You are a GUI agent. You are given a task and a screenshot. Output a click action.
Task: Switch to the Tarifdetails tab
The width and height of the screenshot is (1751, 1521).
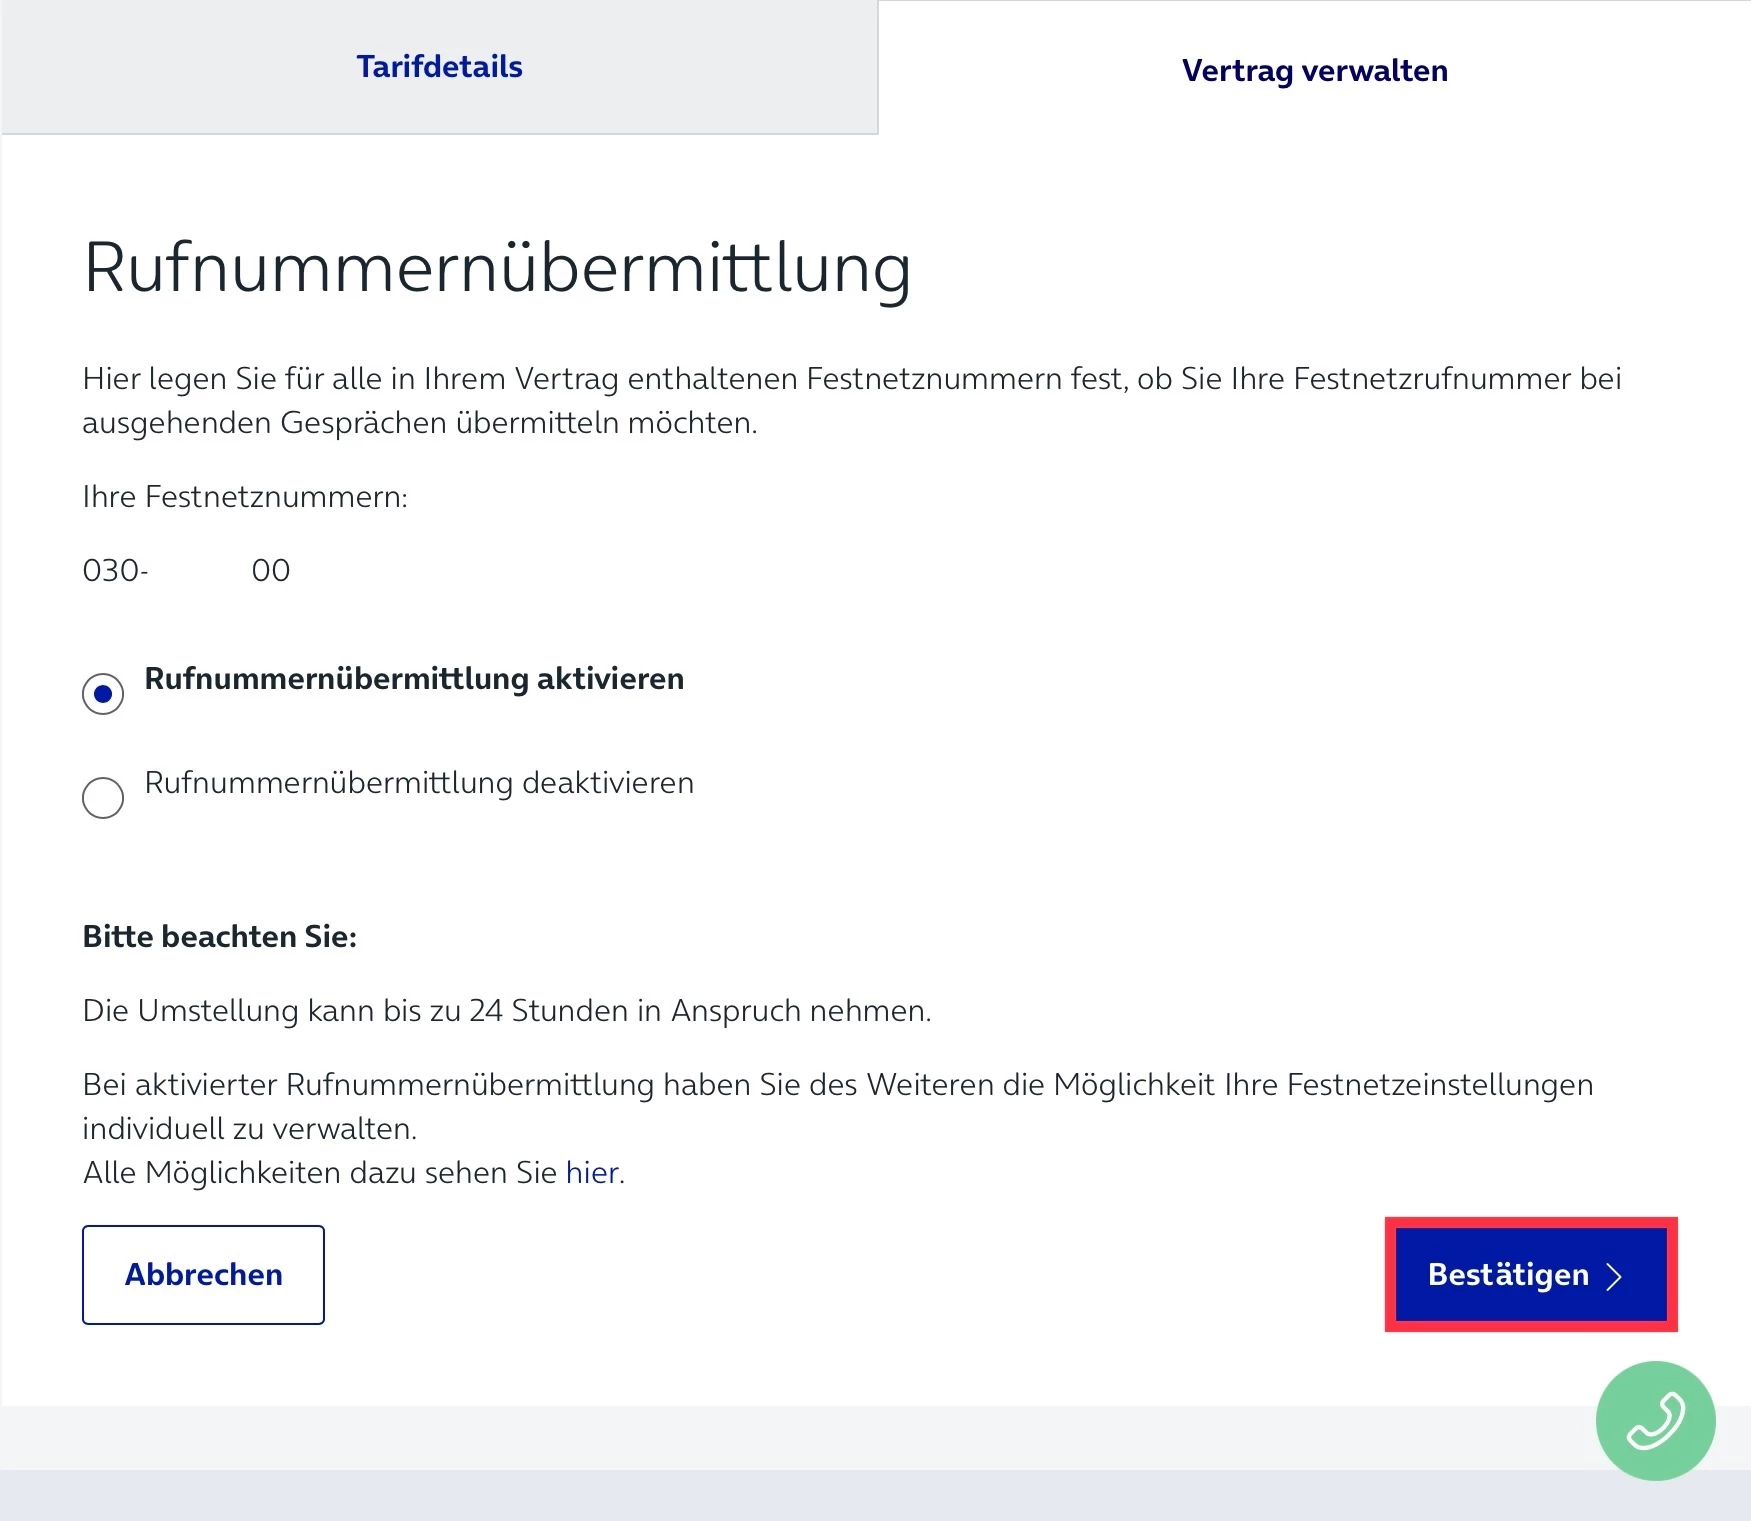pyautogui.click(x=439, y=67)
